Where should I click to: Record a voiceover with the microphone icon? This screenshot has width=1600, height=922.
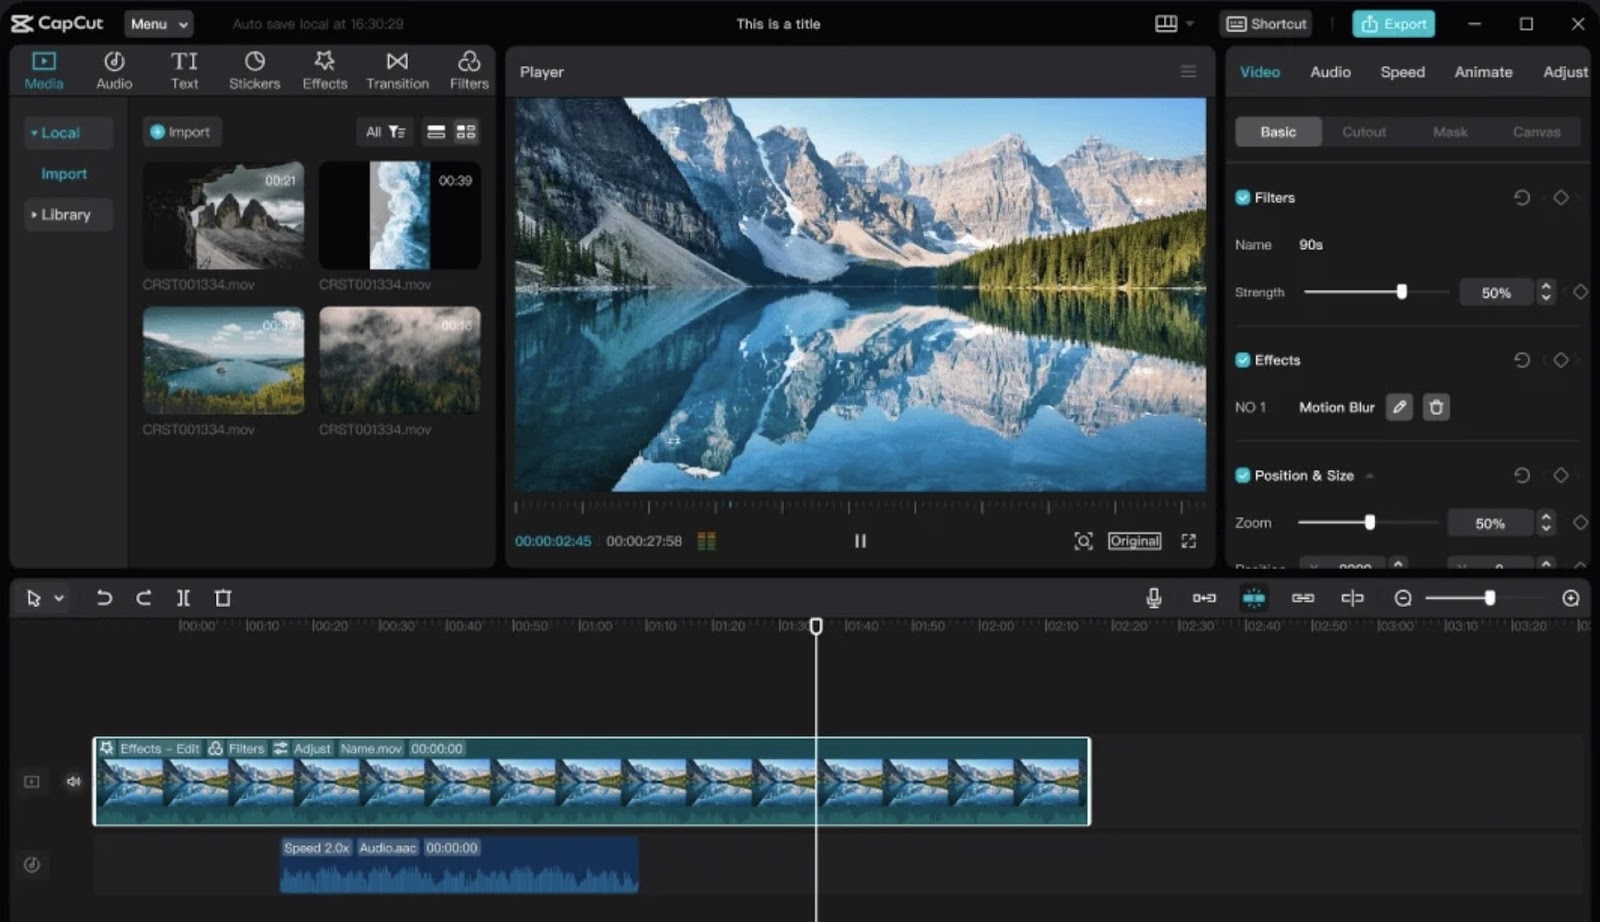click(1153, 598)
